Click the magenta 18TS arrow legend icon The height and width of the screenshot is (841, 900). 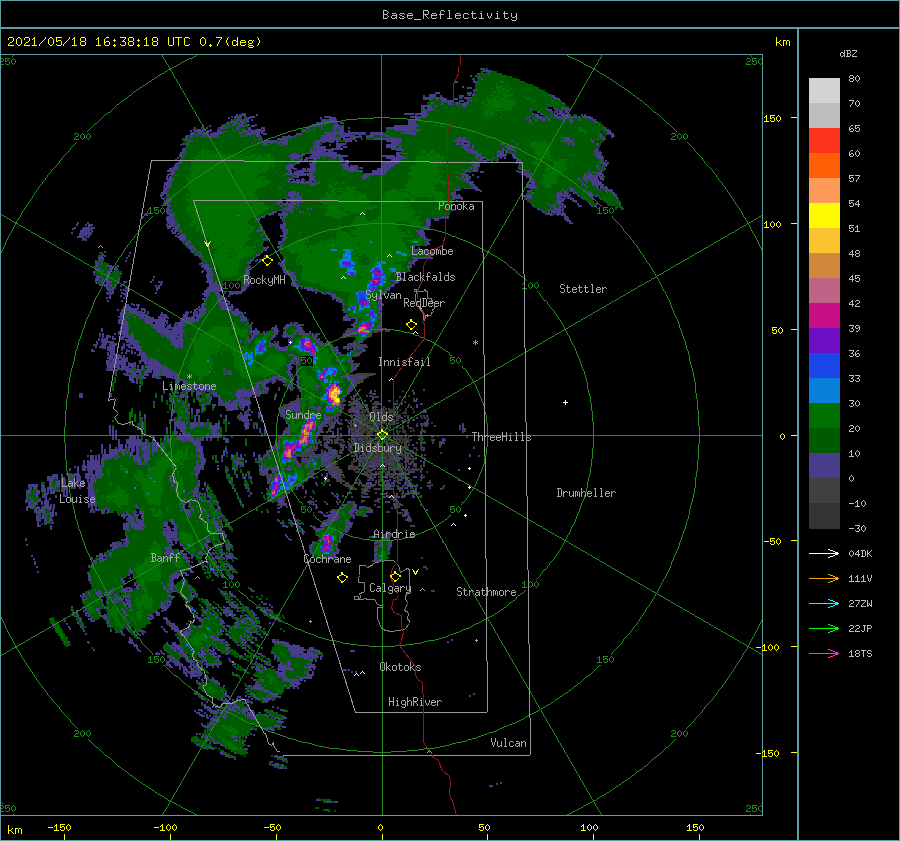pyautogui.click(x=824, y=653)
